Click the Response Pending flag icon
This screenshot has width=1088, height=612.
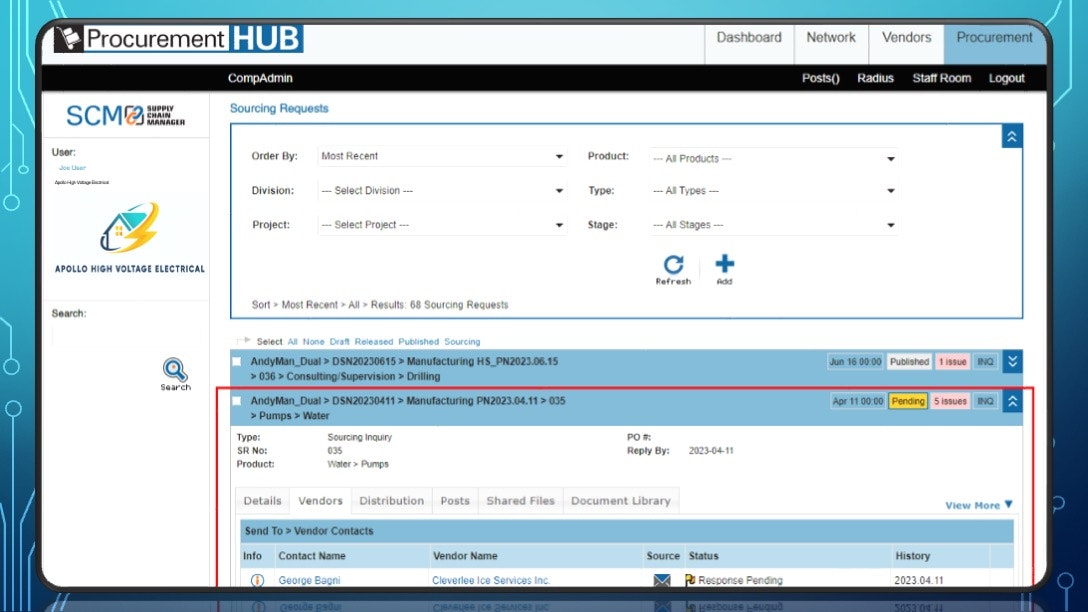pos(689,579)
